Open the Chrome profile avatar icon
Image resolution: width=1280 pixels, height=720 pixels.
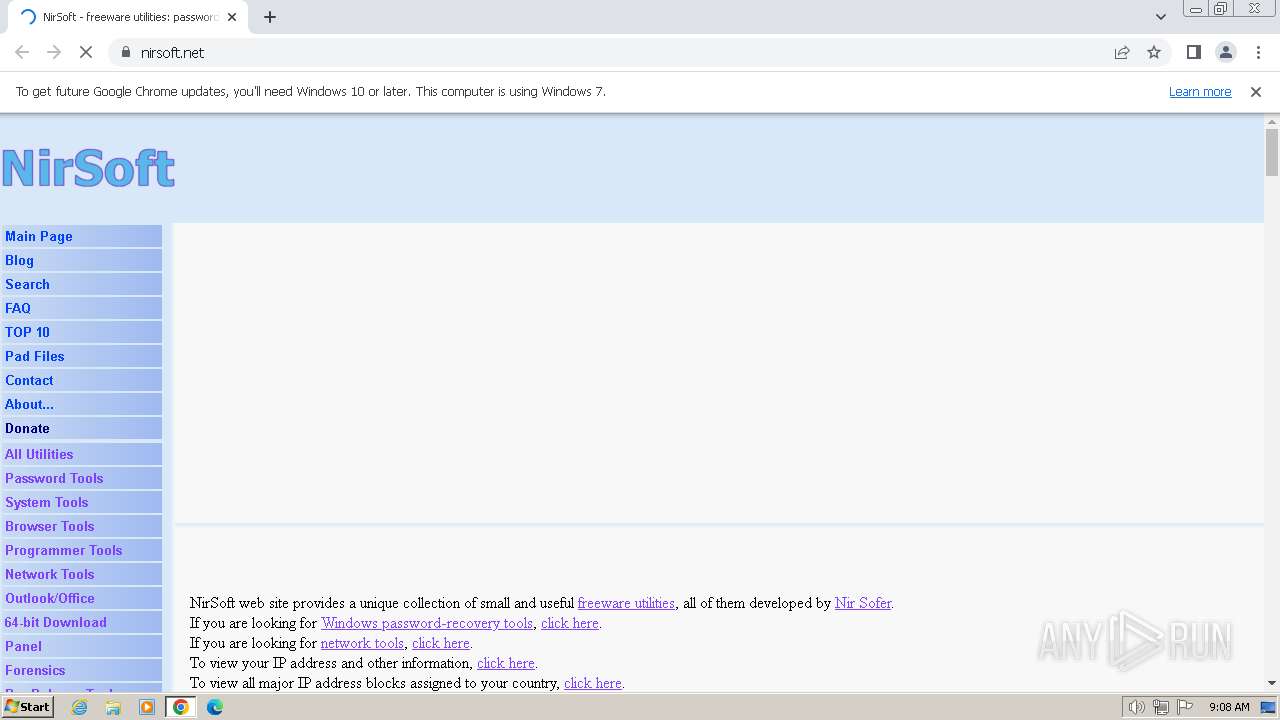tap(1226, 52)
